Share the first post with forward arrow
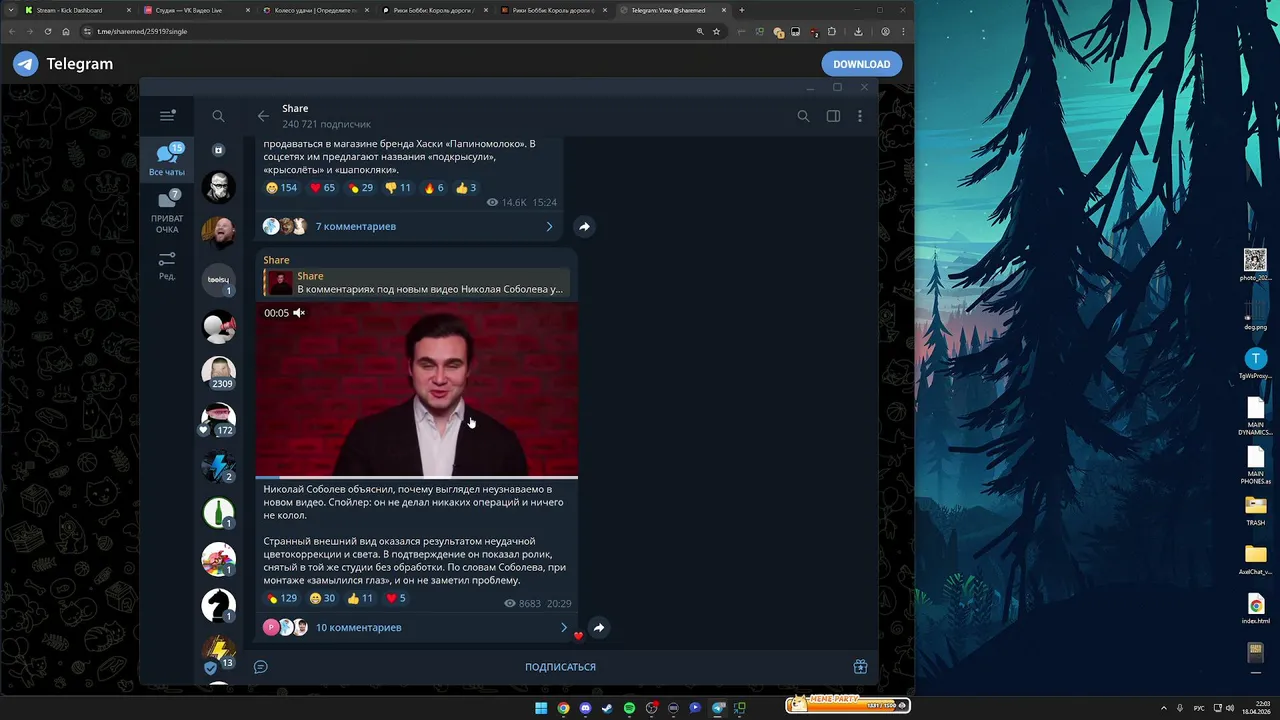Image resolution: width=1280 pixels, height=720 pixels. pyautogui.click(x=584, y=227)
